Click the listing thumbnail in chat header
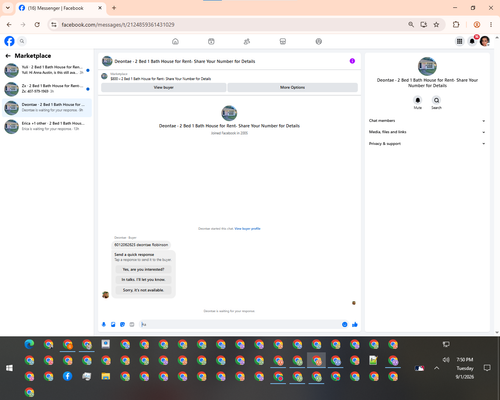Viewport: 500px width, 400px height. pos(107,61)
